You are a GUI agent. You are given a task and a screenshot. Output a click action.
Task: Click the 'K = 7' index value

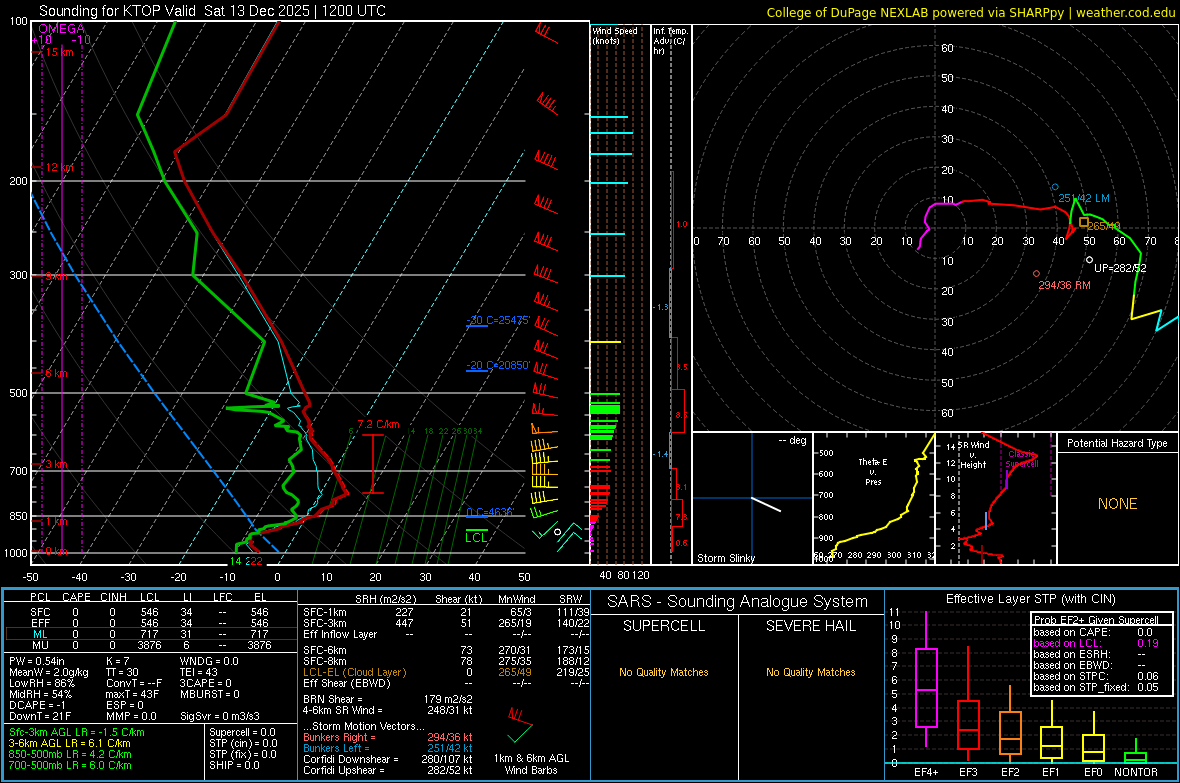click(117, 661)
